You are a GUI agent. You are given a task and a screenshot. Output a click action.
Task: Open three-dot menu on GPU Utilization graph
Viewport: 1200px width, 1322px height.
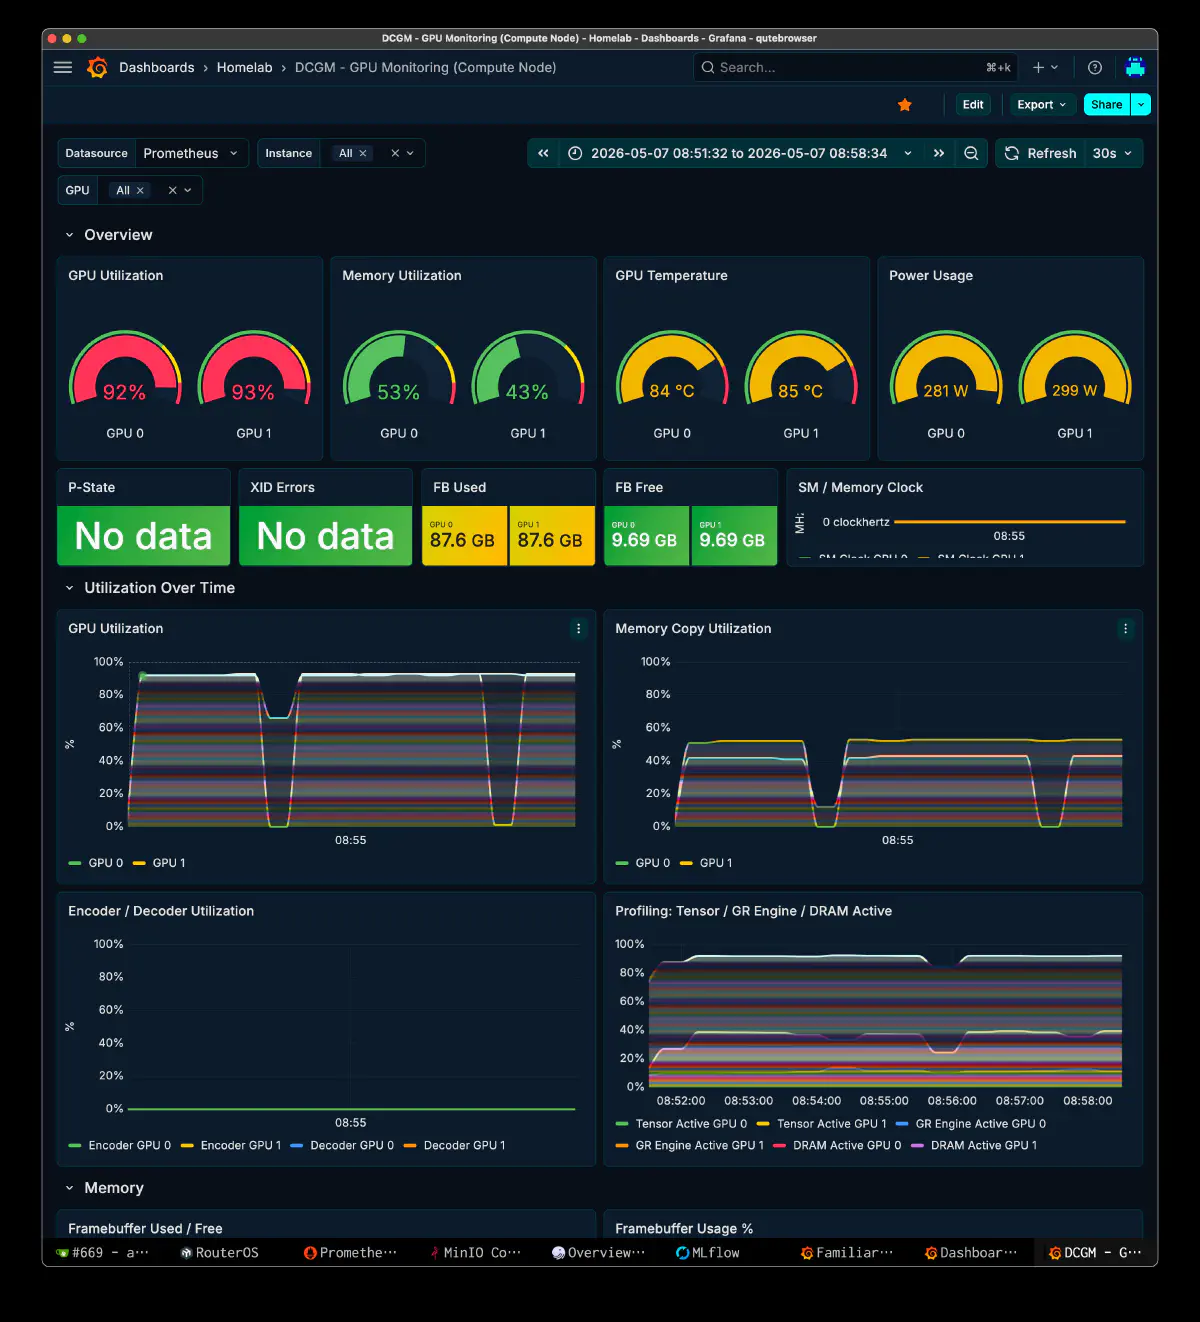coord(578,628)
